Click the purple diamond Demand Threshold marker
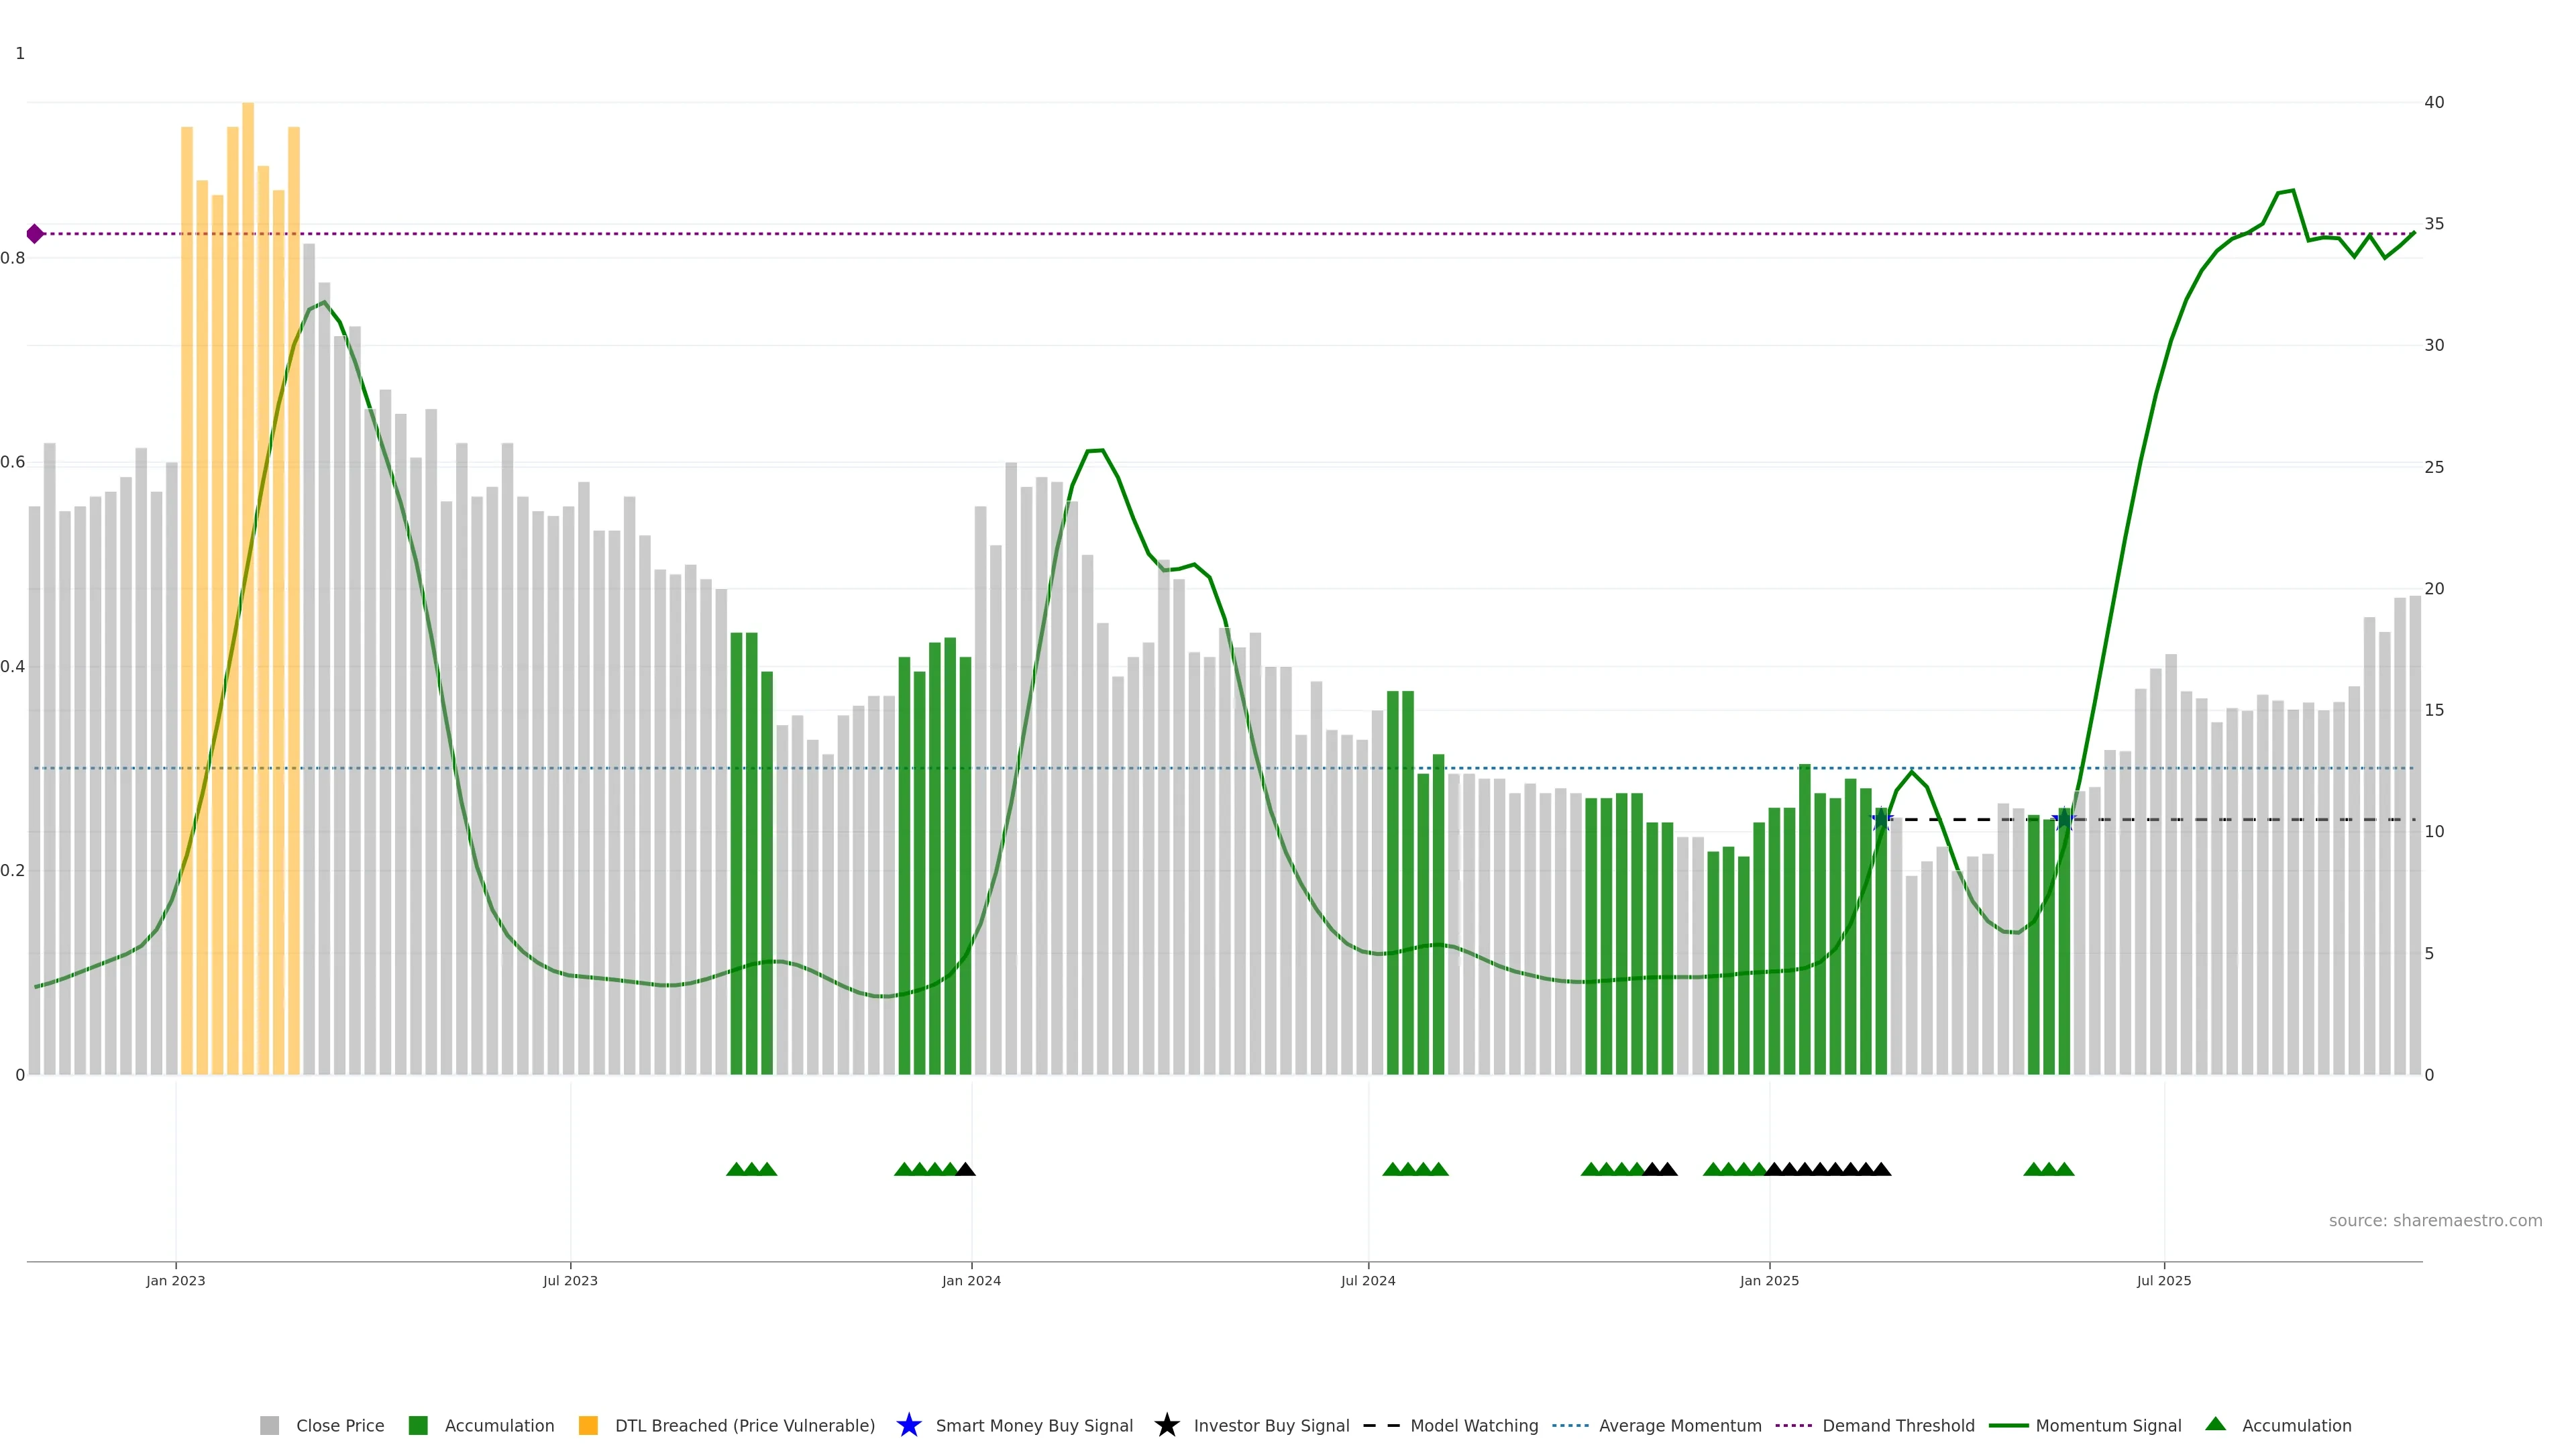The height and width of the screenshot is (1449, 2576). pos(35,234)
